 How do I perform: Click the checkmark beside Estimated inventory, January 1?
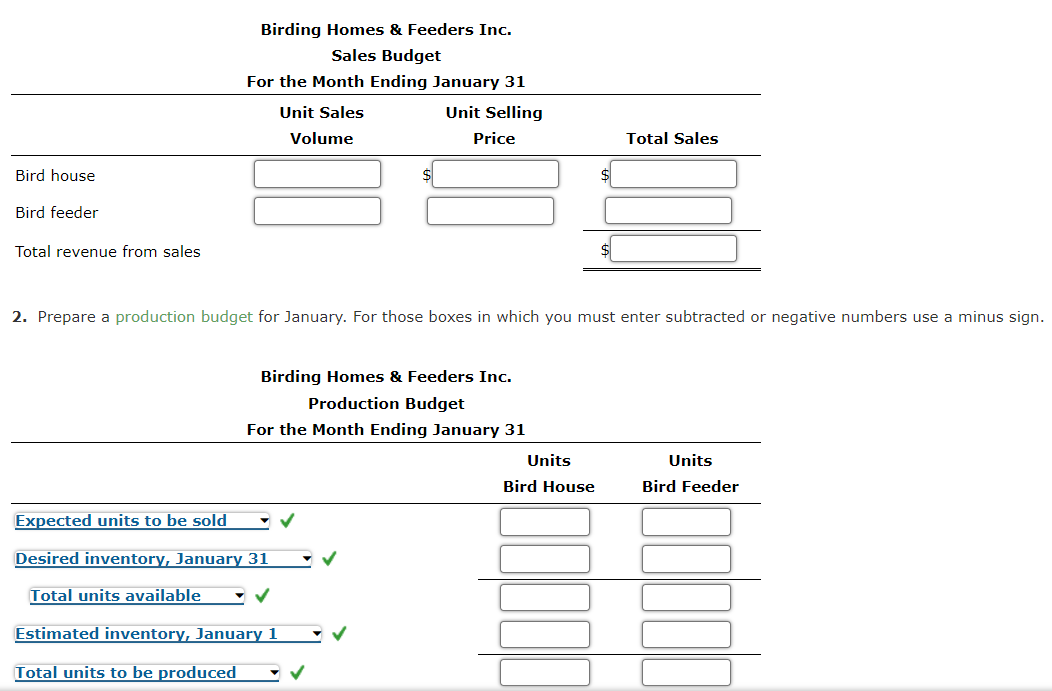[x=339, y=633]
